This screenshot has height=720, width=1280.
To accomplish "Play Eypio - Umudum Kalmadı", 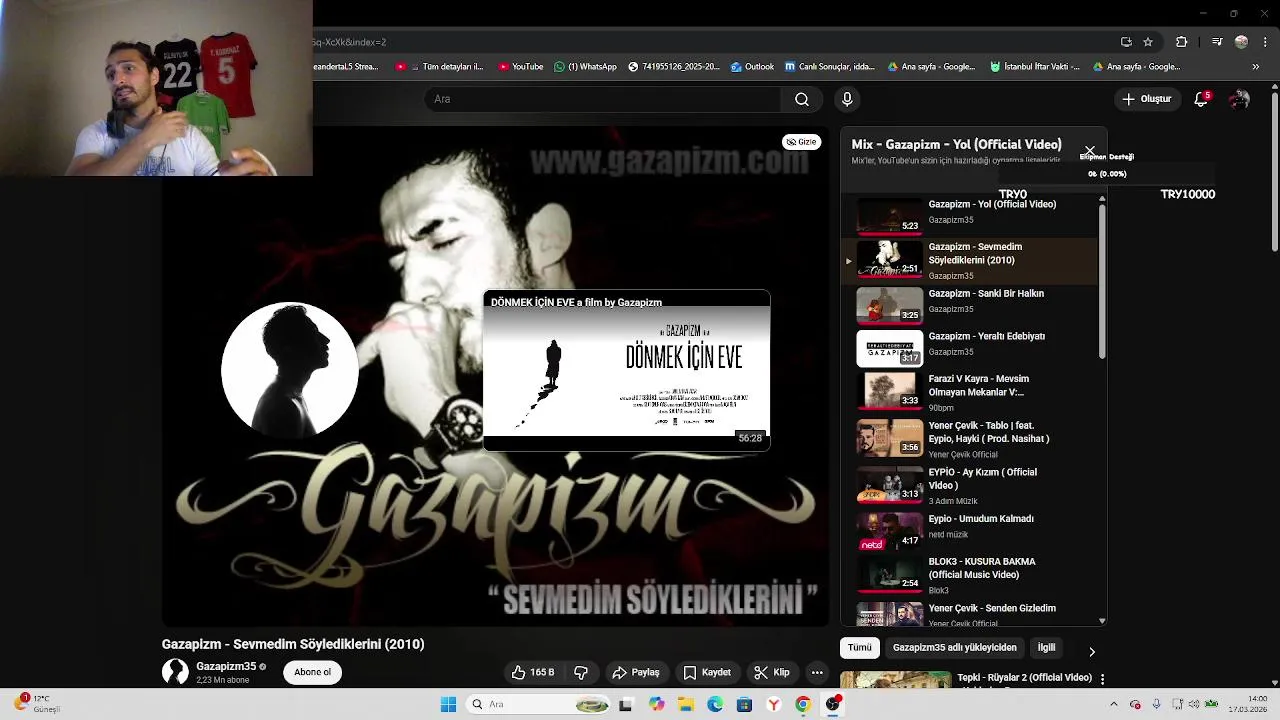I will [x=970, y=530].
